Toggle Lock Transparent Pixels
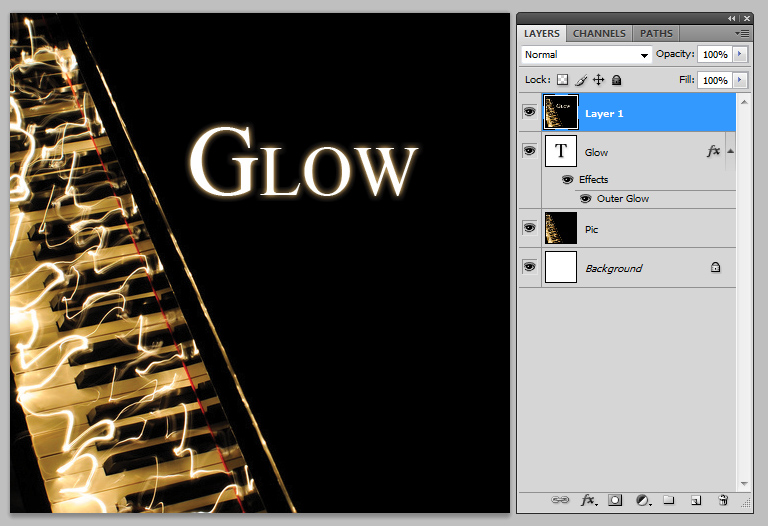 point(562,80)
